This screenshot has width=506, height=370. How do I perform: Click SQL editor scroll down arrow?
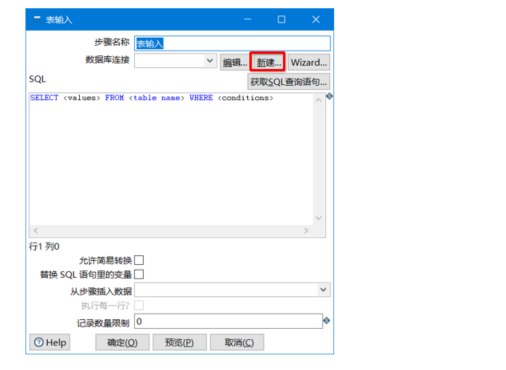(x=319, y=218)
